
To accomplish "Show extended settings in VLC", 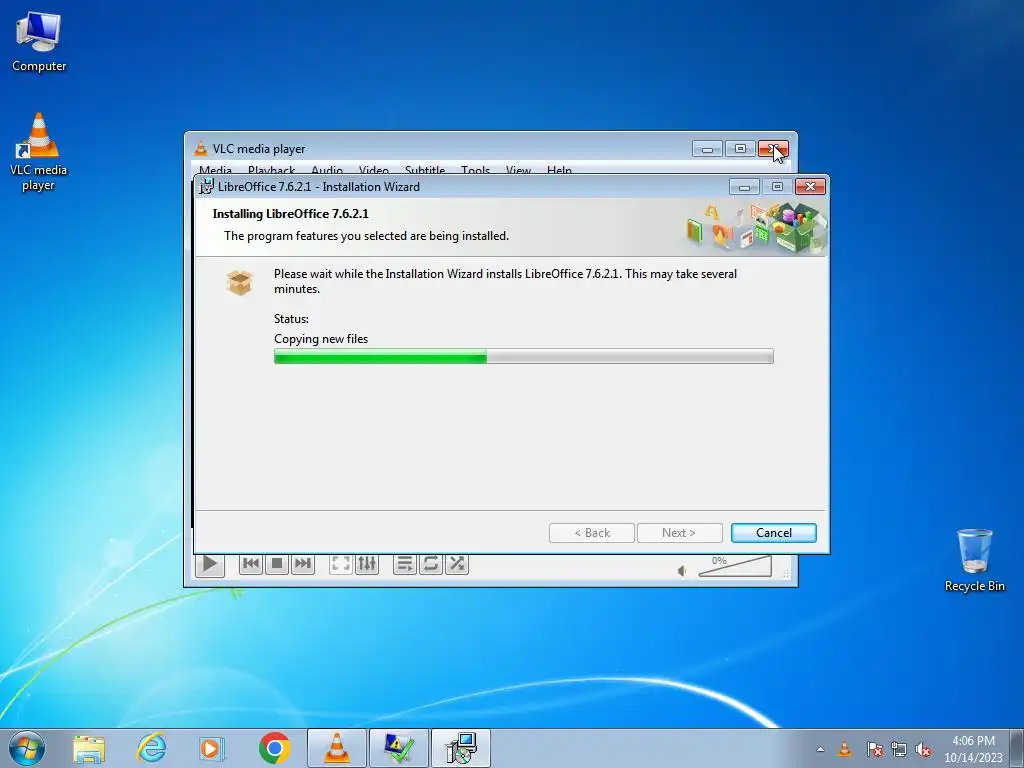I will [x=367, y=564].
